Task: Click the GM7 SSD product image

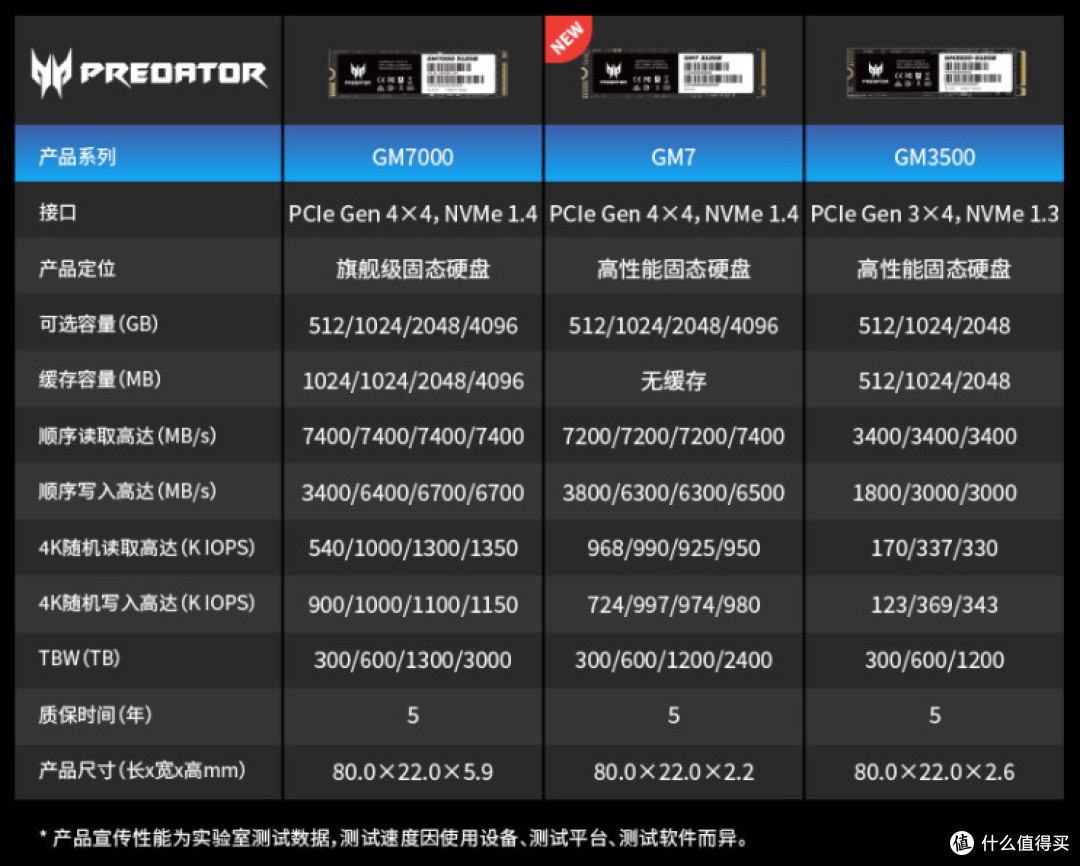Action: (674, 72)
